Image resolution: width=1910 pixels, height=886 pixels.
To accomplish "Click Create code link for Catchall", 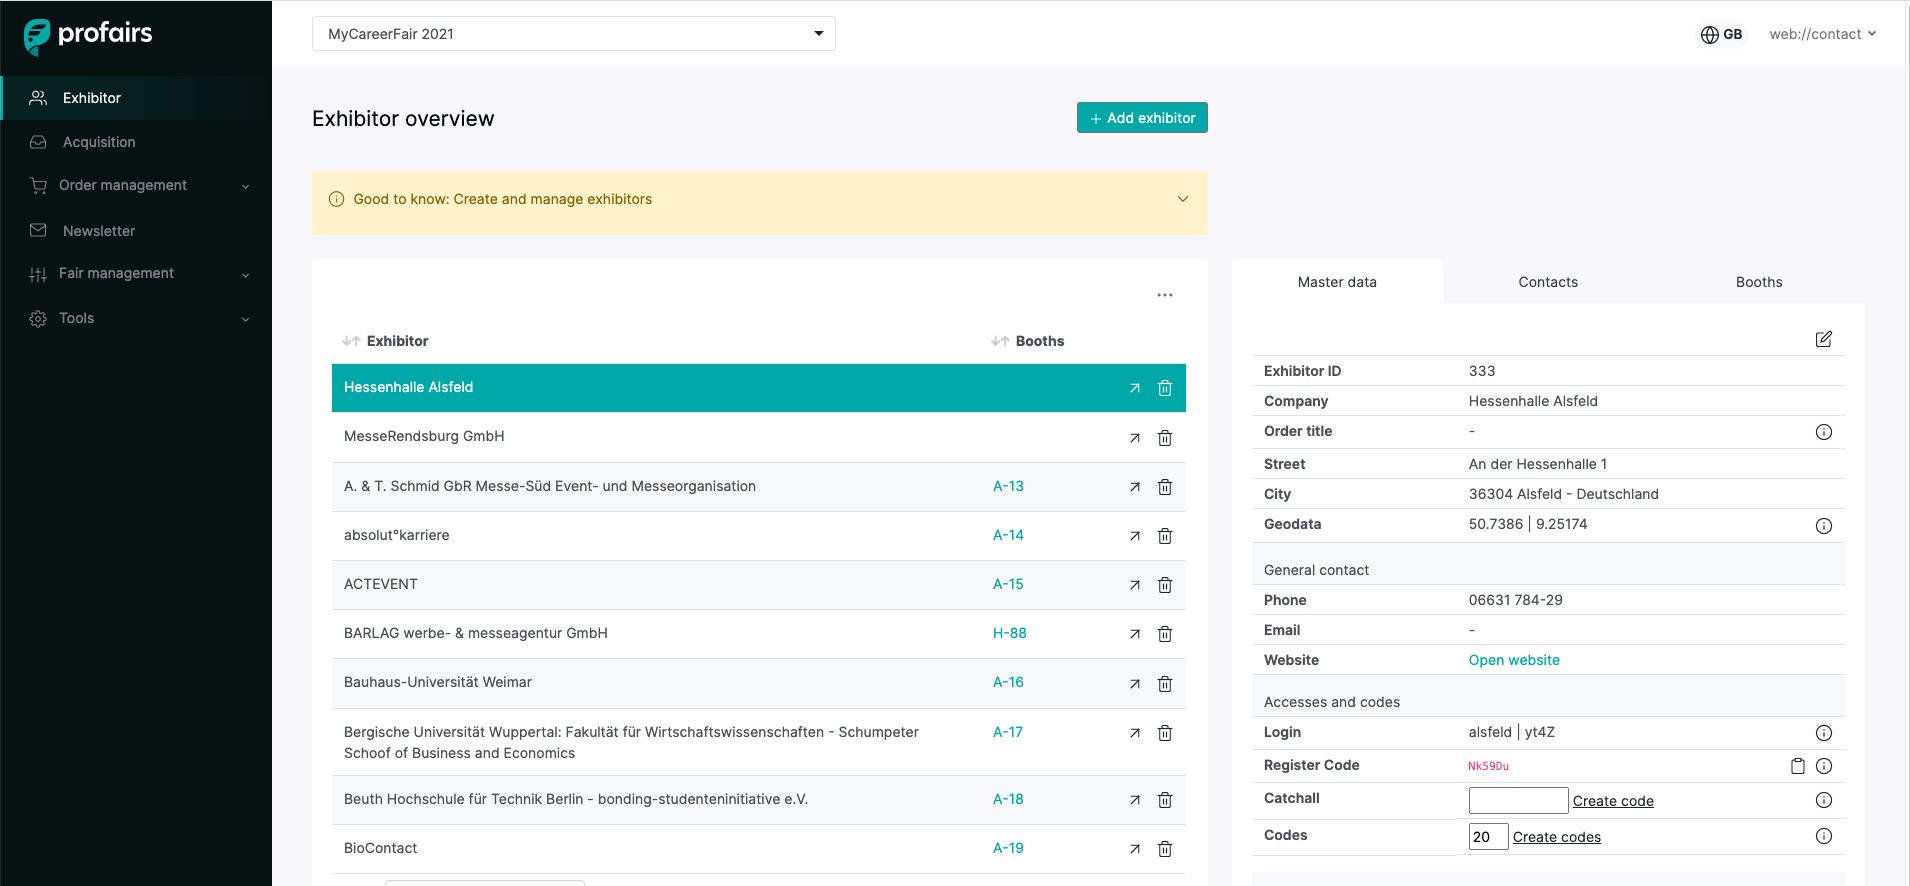I will click(x=1613, y=801).
